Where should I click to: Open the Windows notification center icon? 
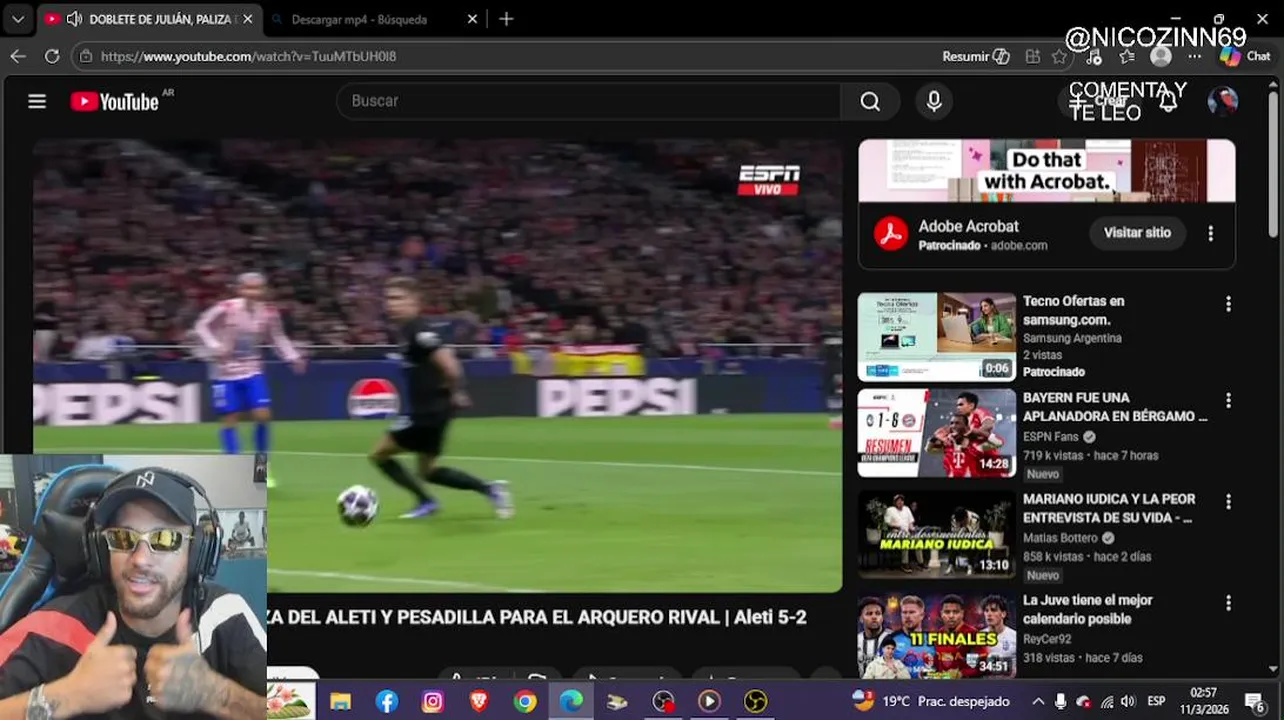click(1255, 702)
